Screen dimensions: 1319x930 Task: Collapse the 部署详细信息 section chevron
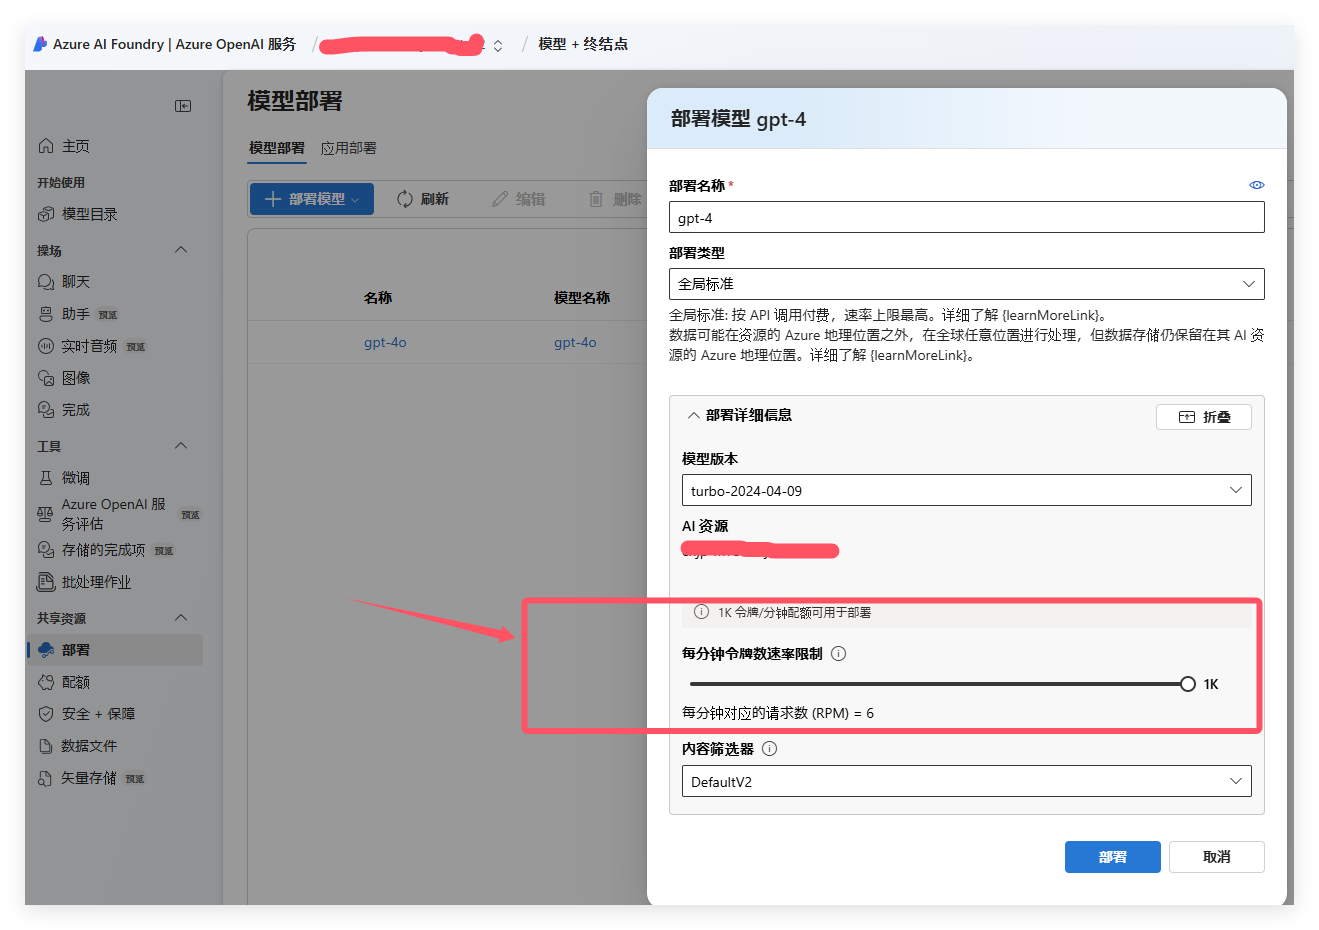[x=693, y=415]
